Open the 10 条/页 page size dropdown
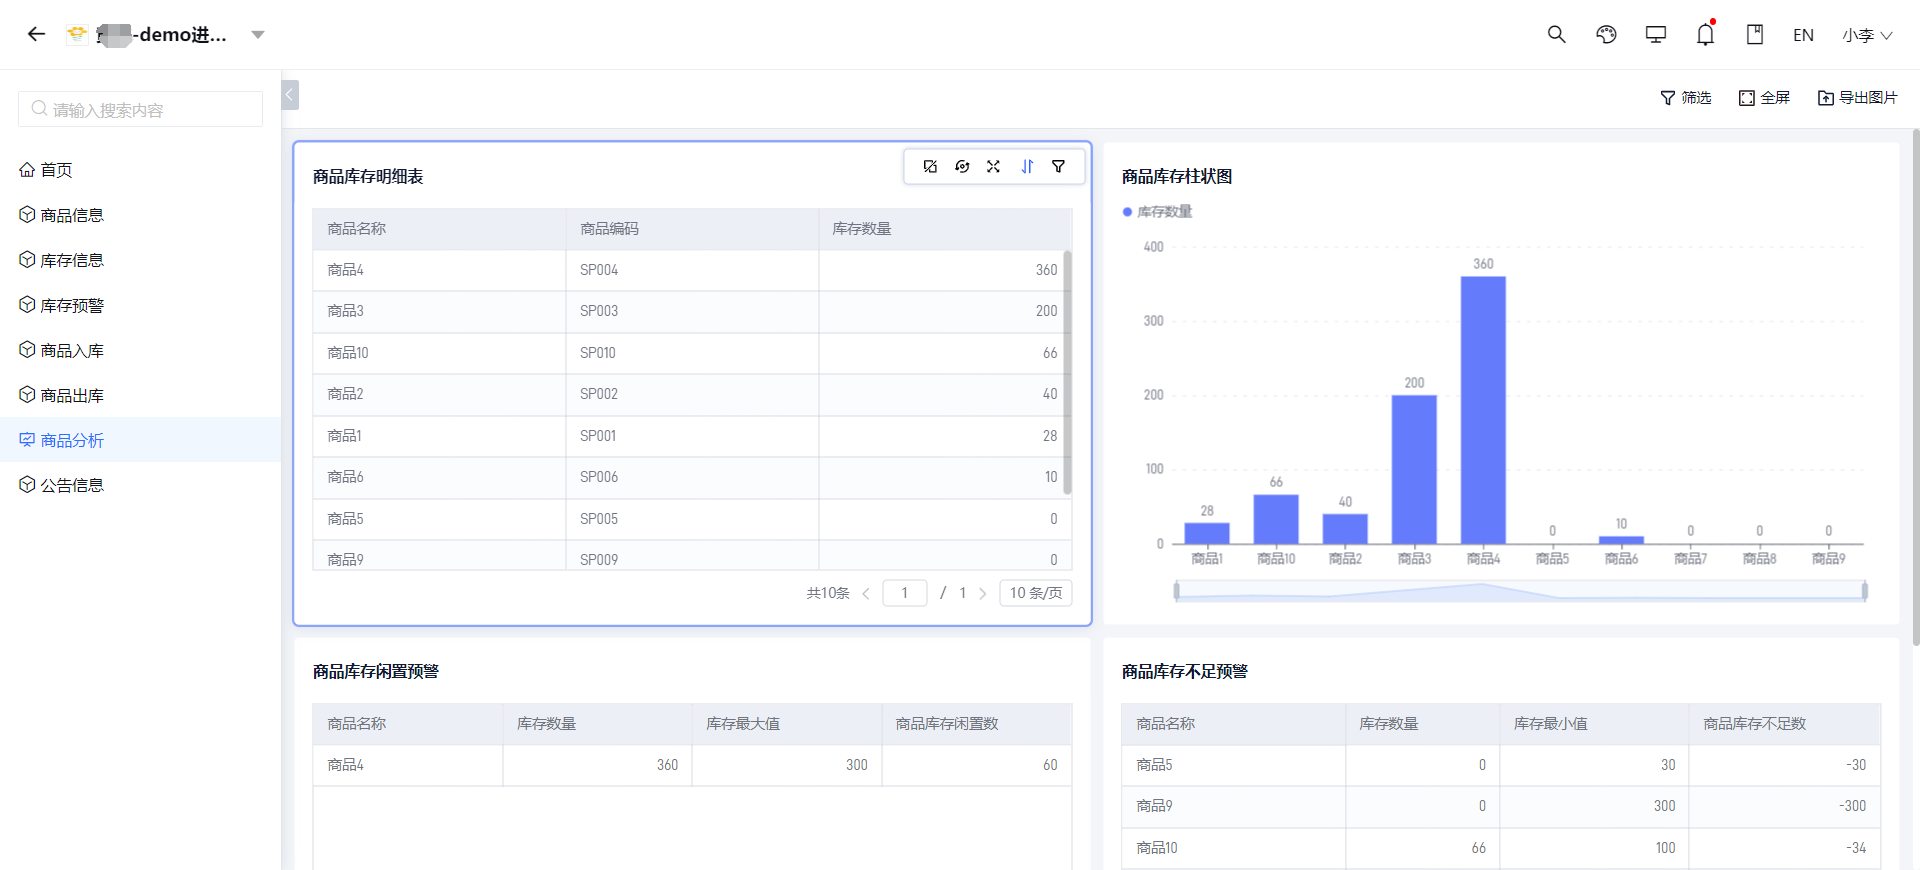This screenshot has width=1920, height=870. coord(1036,593)
